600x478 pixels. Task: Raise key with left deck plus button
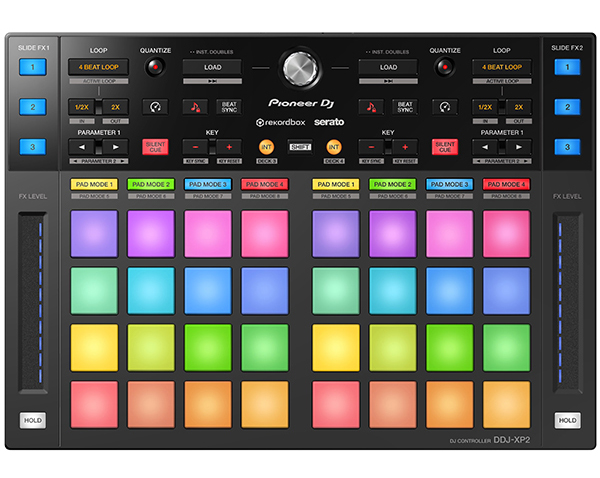pos(229,147)
